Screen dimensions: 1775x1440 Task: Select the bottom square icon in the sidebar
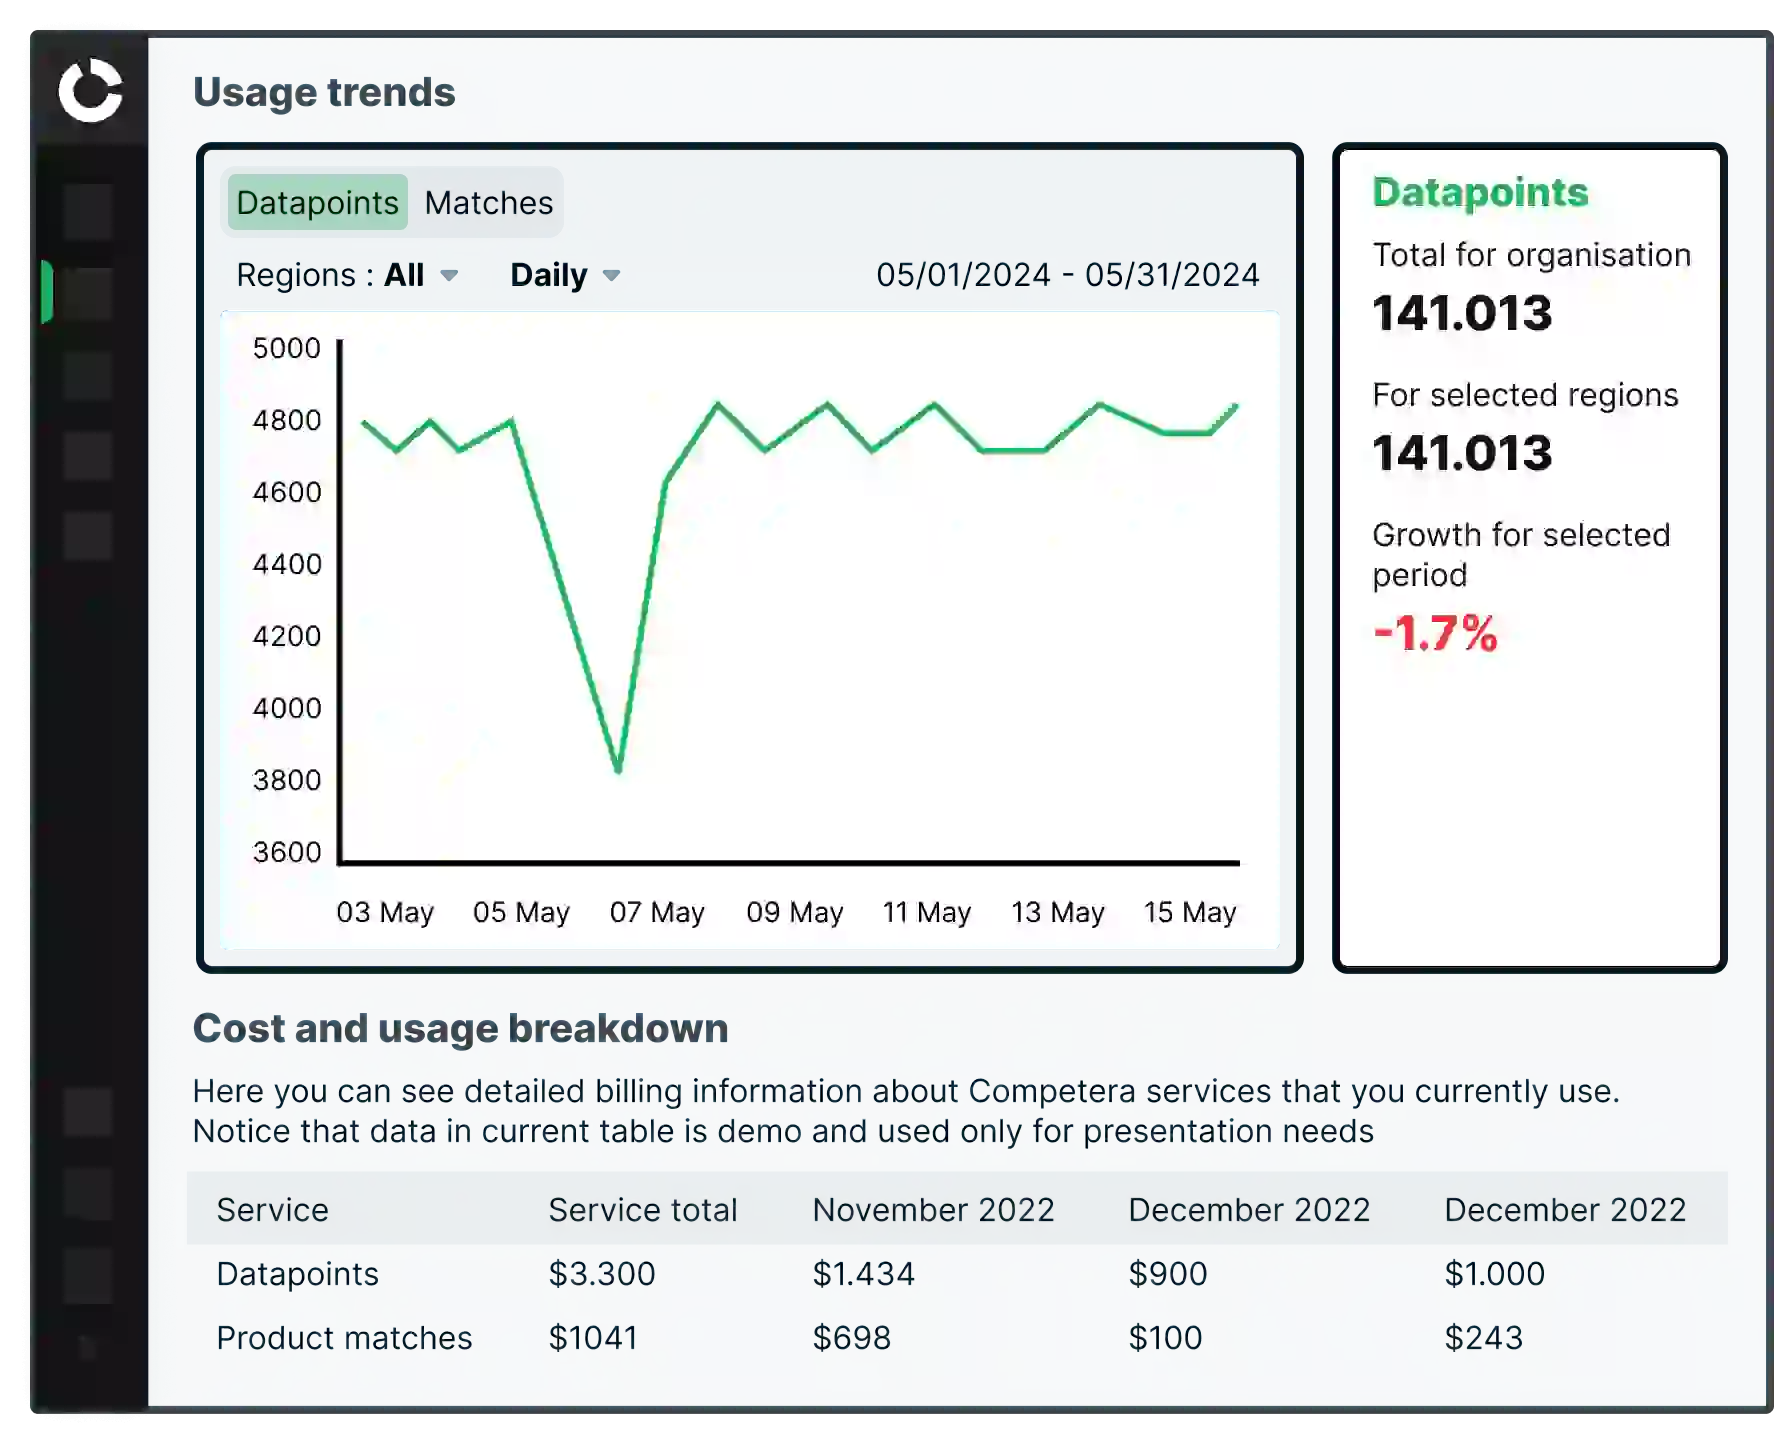coord(88,1276)
